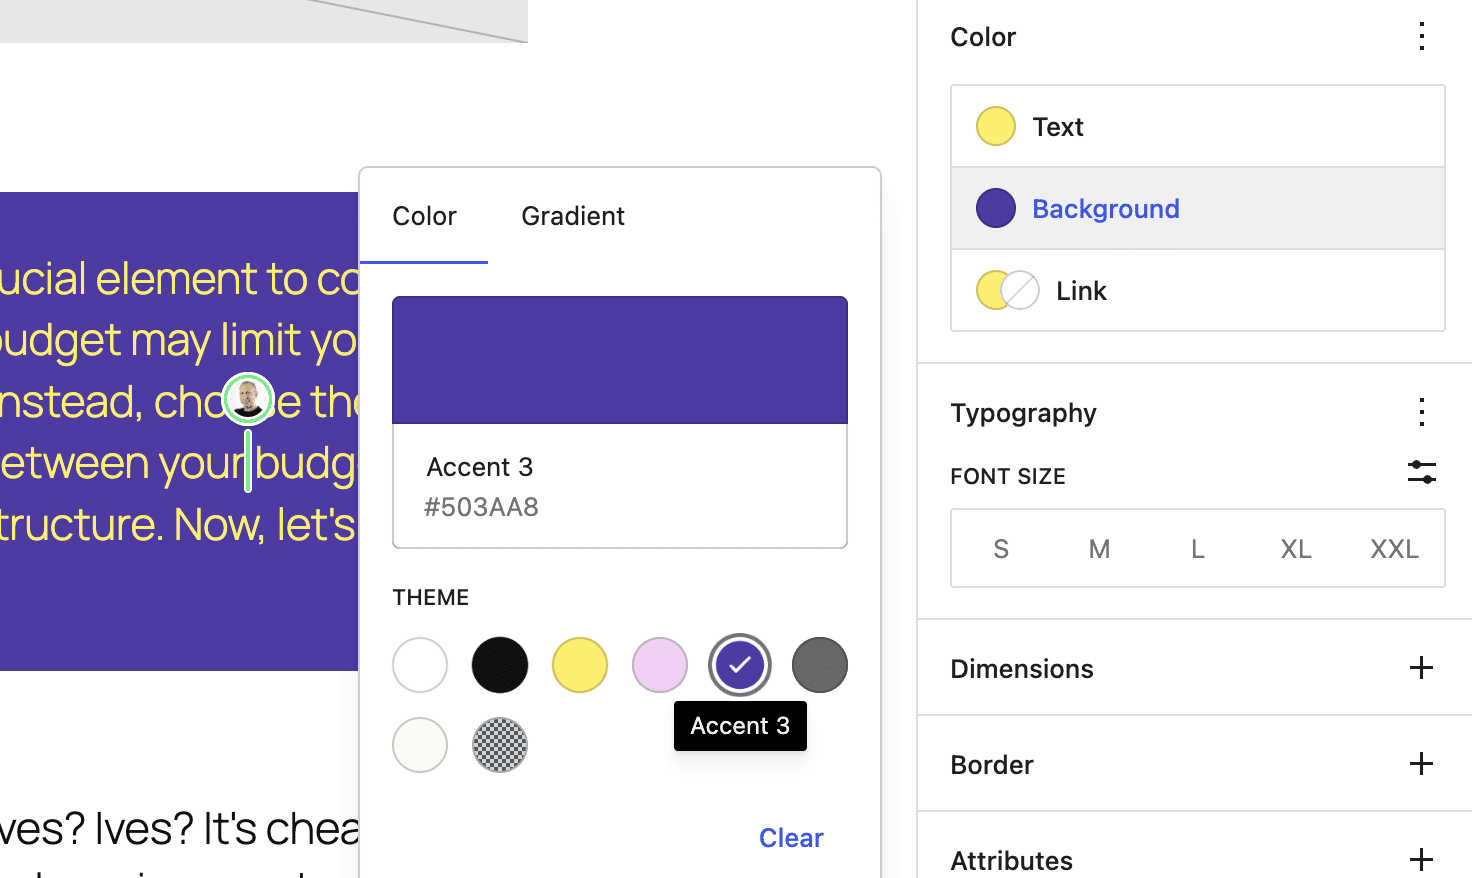The image size is (1472, 878).
Task: Expand Border using the plus icon
Action: coord(1421,763)
